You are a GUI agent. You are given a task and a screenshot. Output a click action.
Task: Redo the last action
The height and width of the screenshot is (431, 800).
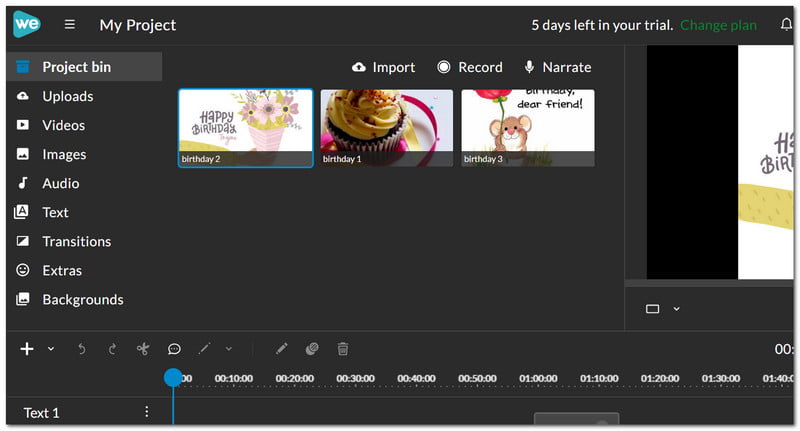coord(112,349)
